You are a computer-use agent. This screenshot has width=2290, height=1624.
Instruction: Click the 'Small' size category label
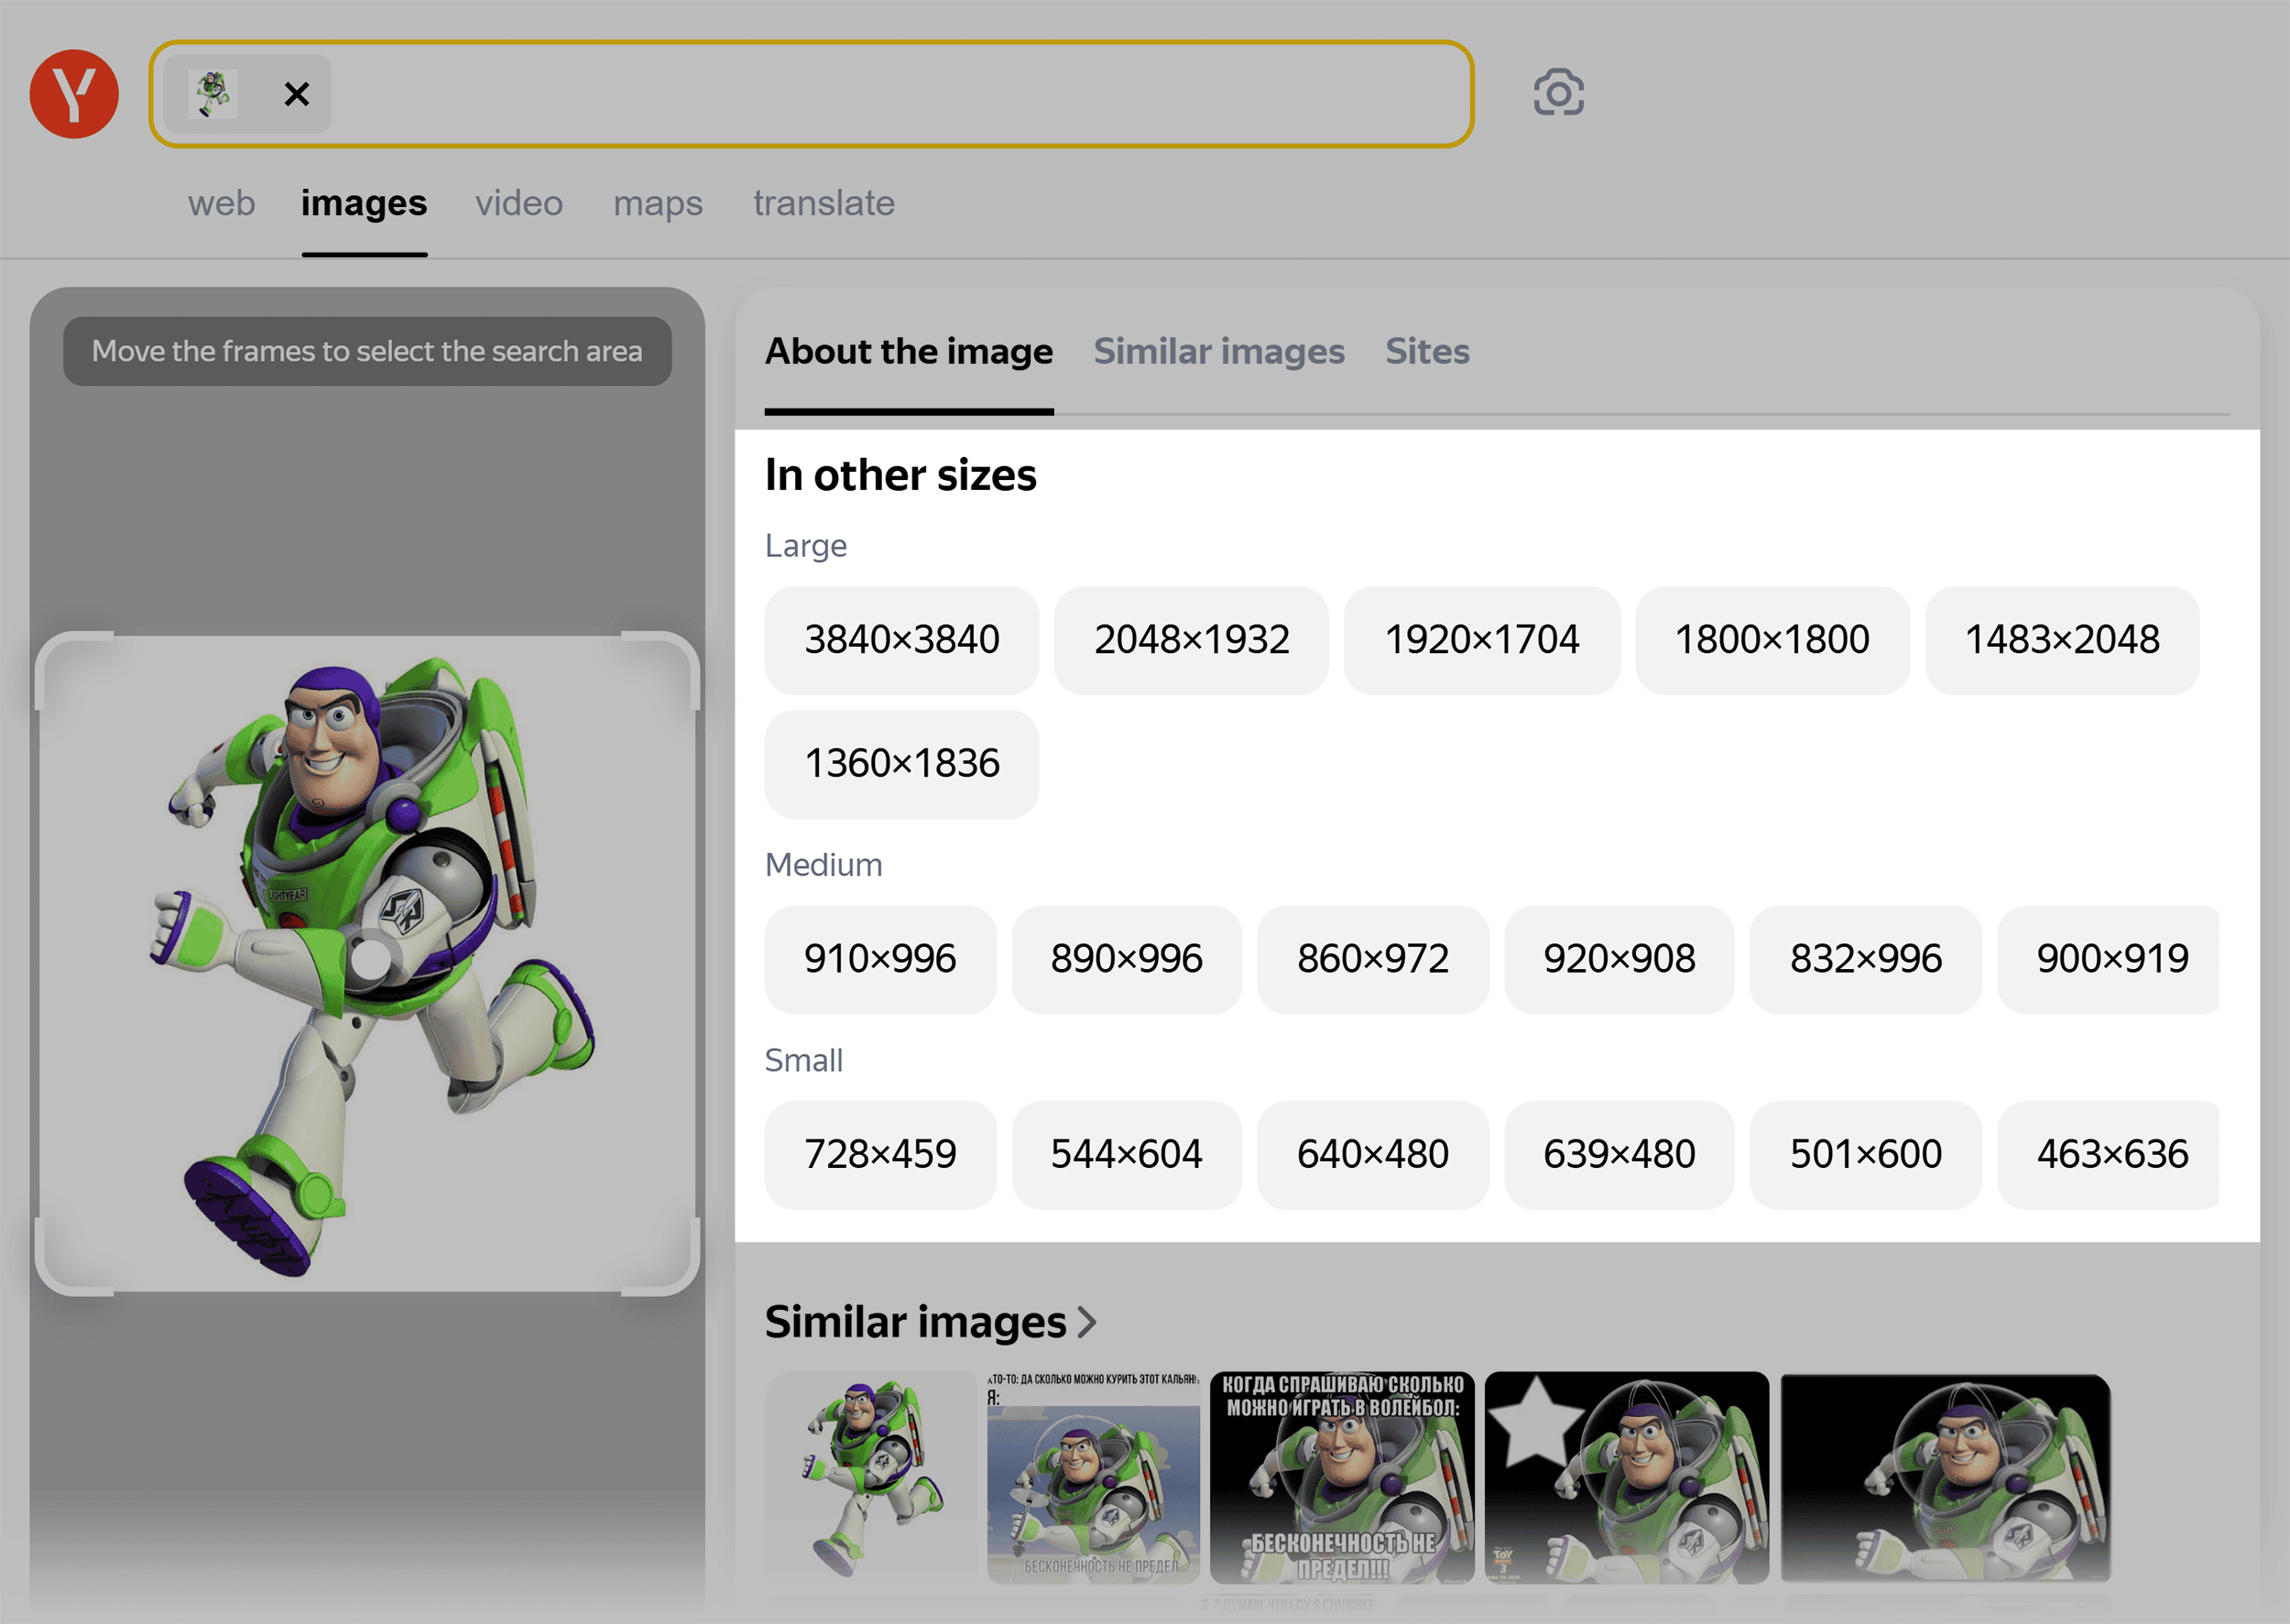point(804,1061)
